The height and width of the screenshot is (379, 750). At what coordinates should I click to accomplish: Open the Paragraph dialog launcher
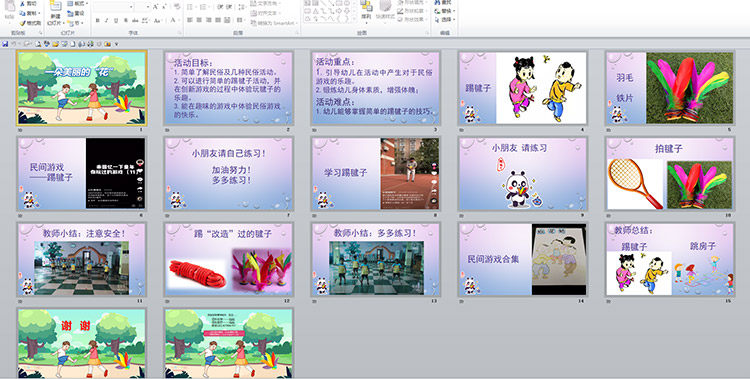298,33
